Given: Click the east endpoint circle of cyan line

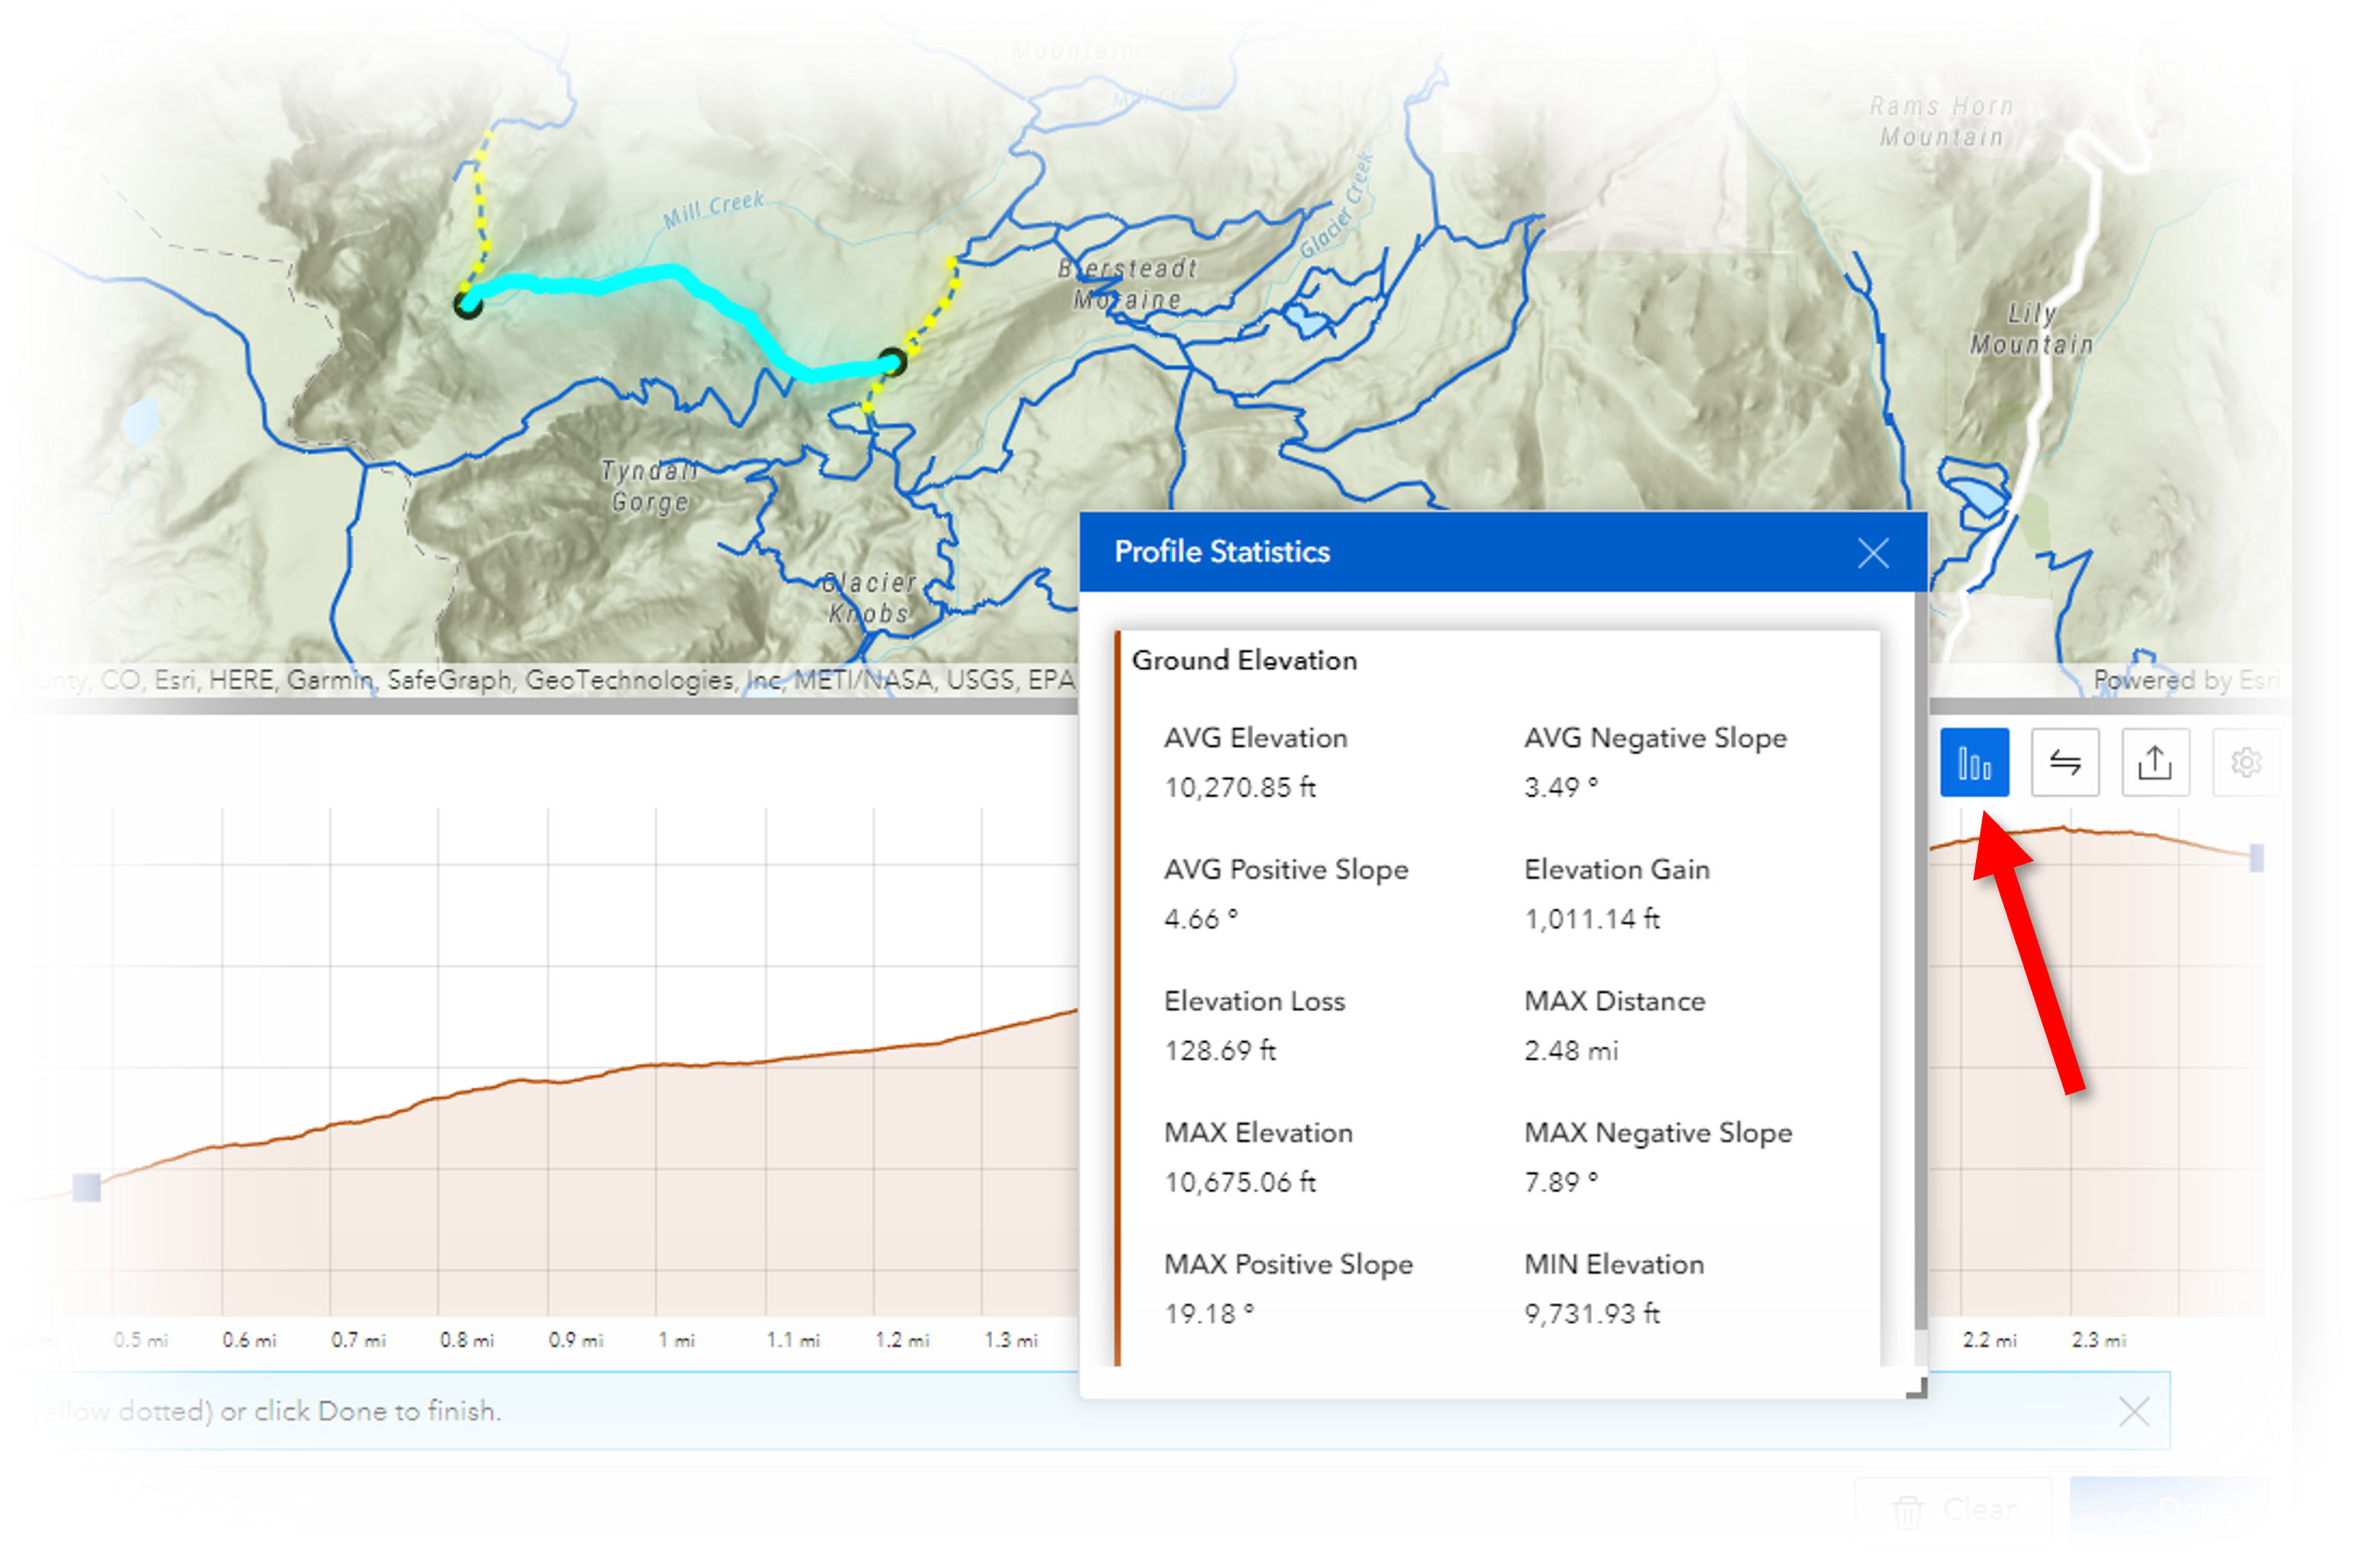Looking at the screenshot, I should pos(892,362).
